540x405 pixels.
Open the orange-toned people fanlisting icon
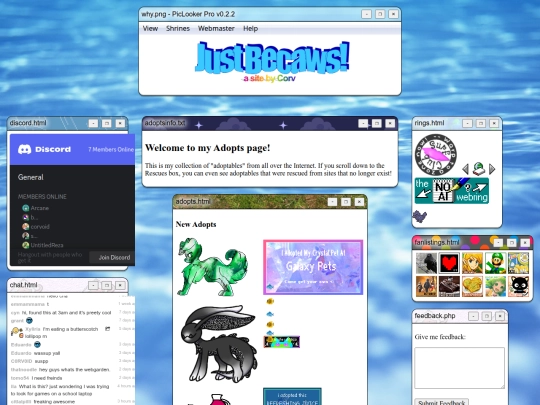point(426,286)
